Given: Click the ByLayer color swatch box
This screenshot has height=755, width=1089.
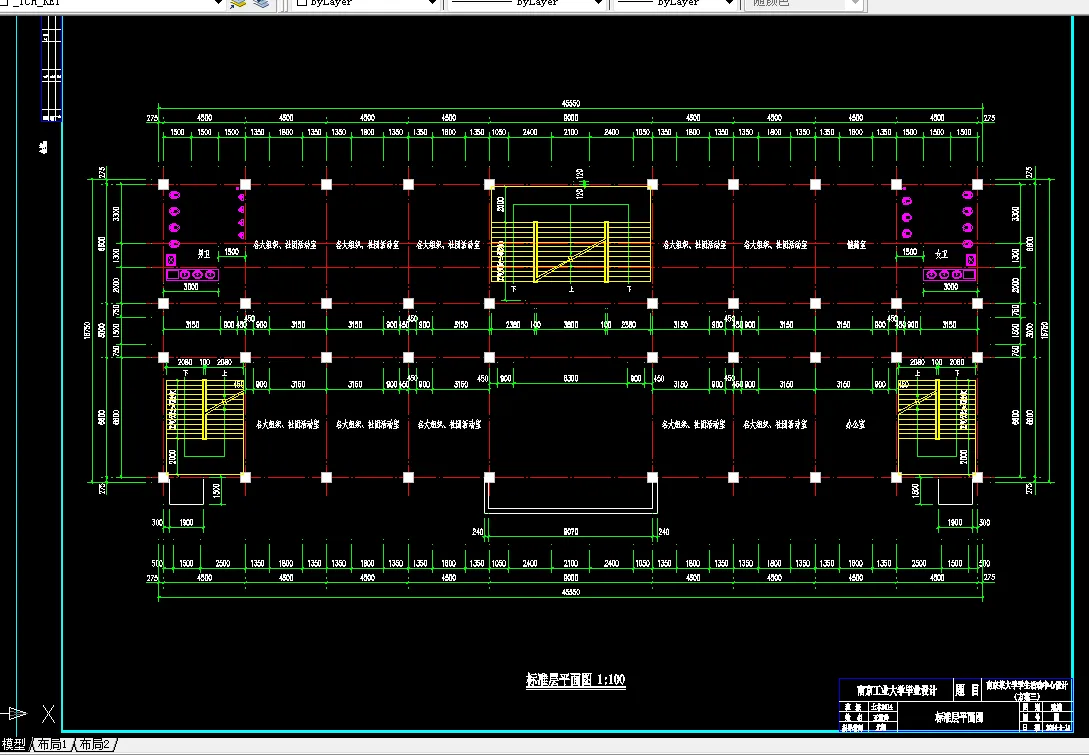Looking at the screenshot, I should 301,3.
